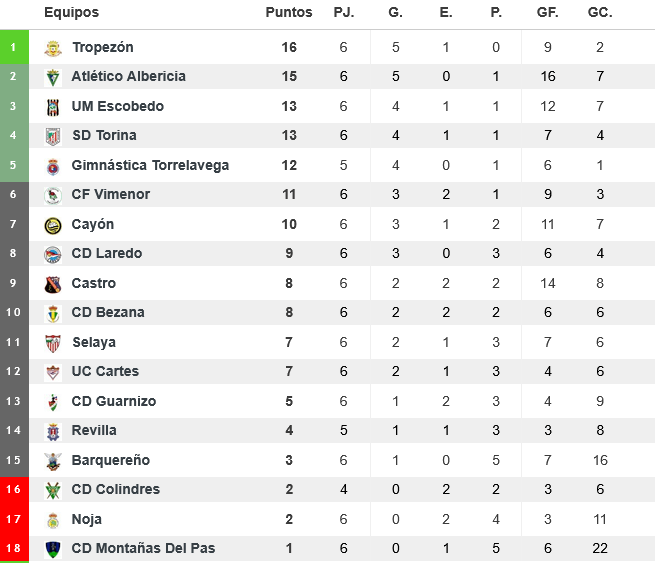Click the Tropezón team crest icon
This screenshot has width=655, height=563.
[x=53, y=48]
